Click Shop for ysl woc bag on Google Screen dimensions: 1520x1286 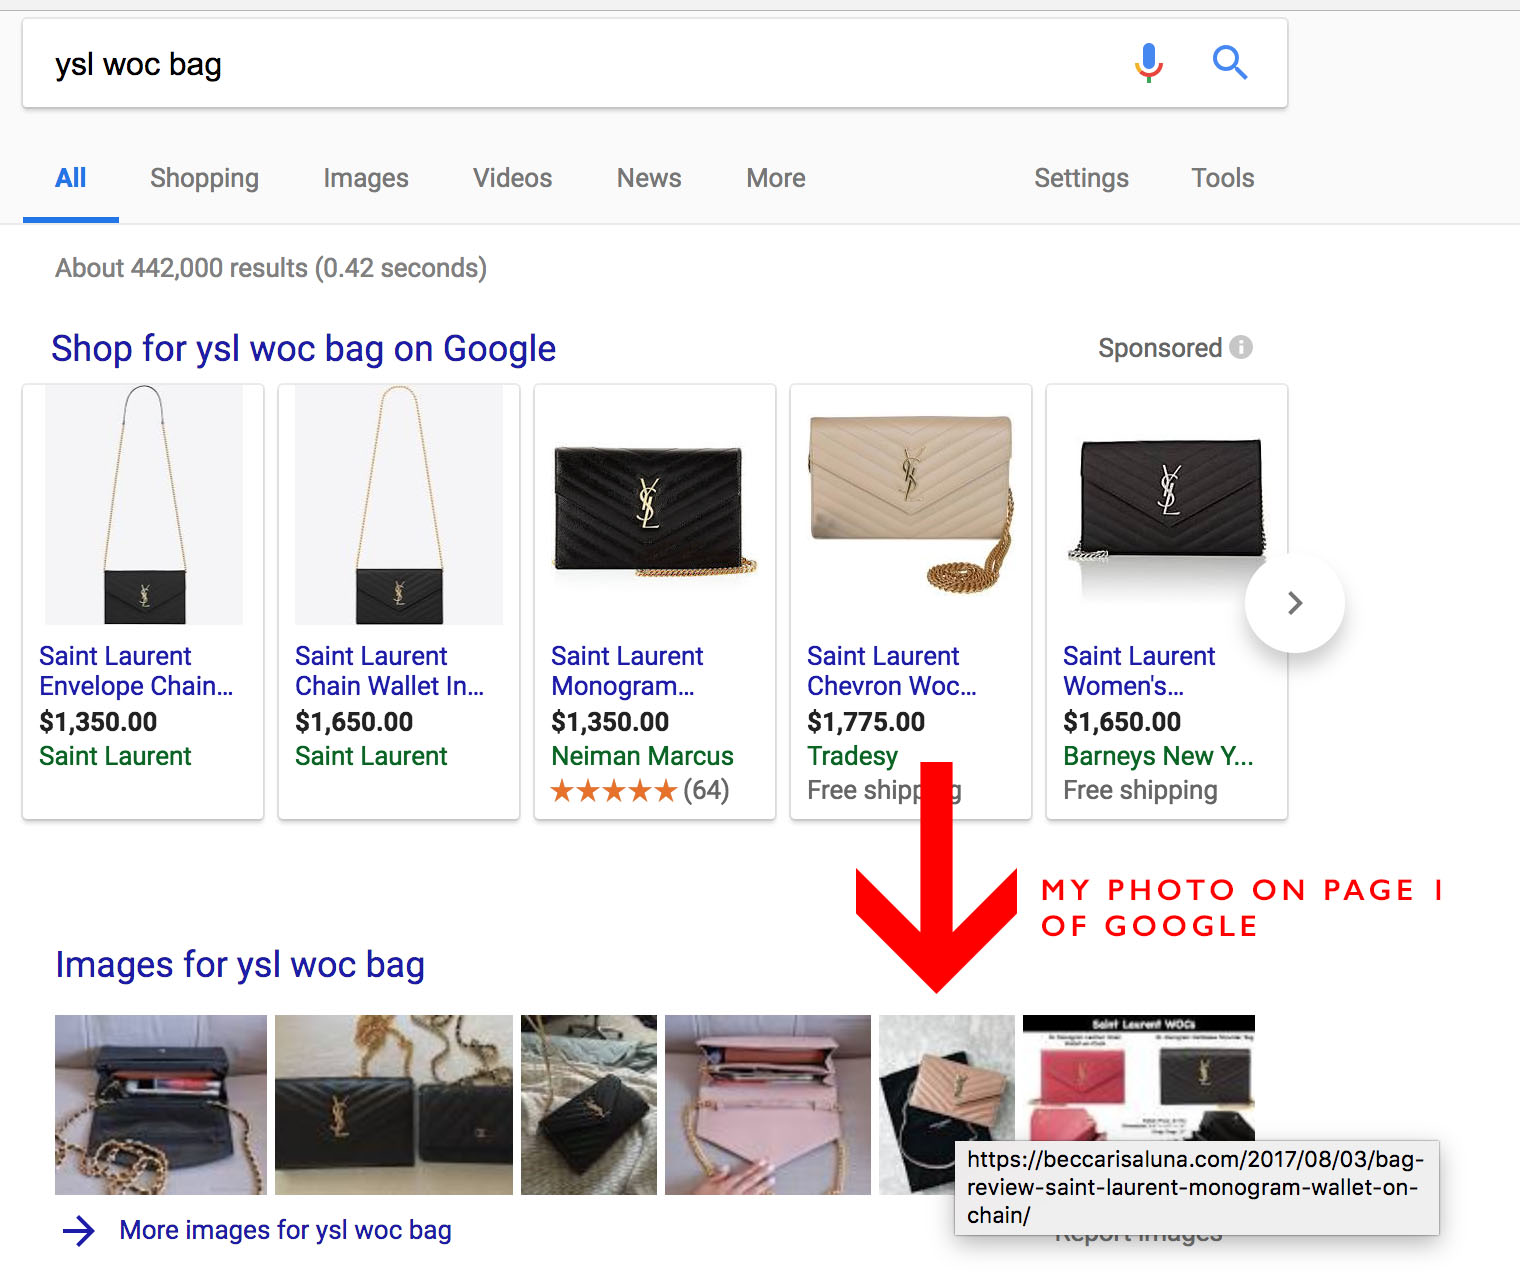click(303, 349)
